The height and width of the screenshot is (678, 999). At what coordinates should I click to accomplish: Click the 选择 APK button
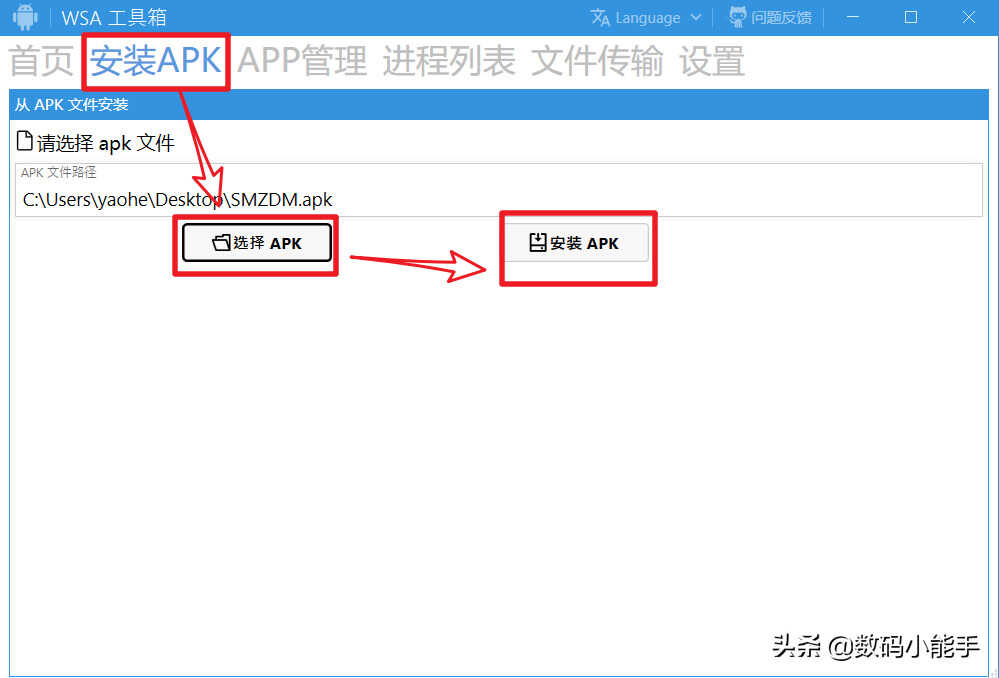[x=257, y=243]
